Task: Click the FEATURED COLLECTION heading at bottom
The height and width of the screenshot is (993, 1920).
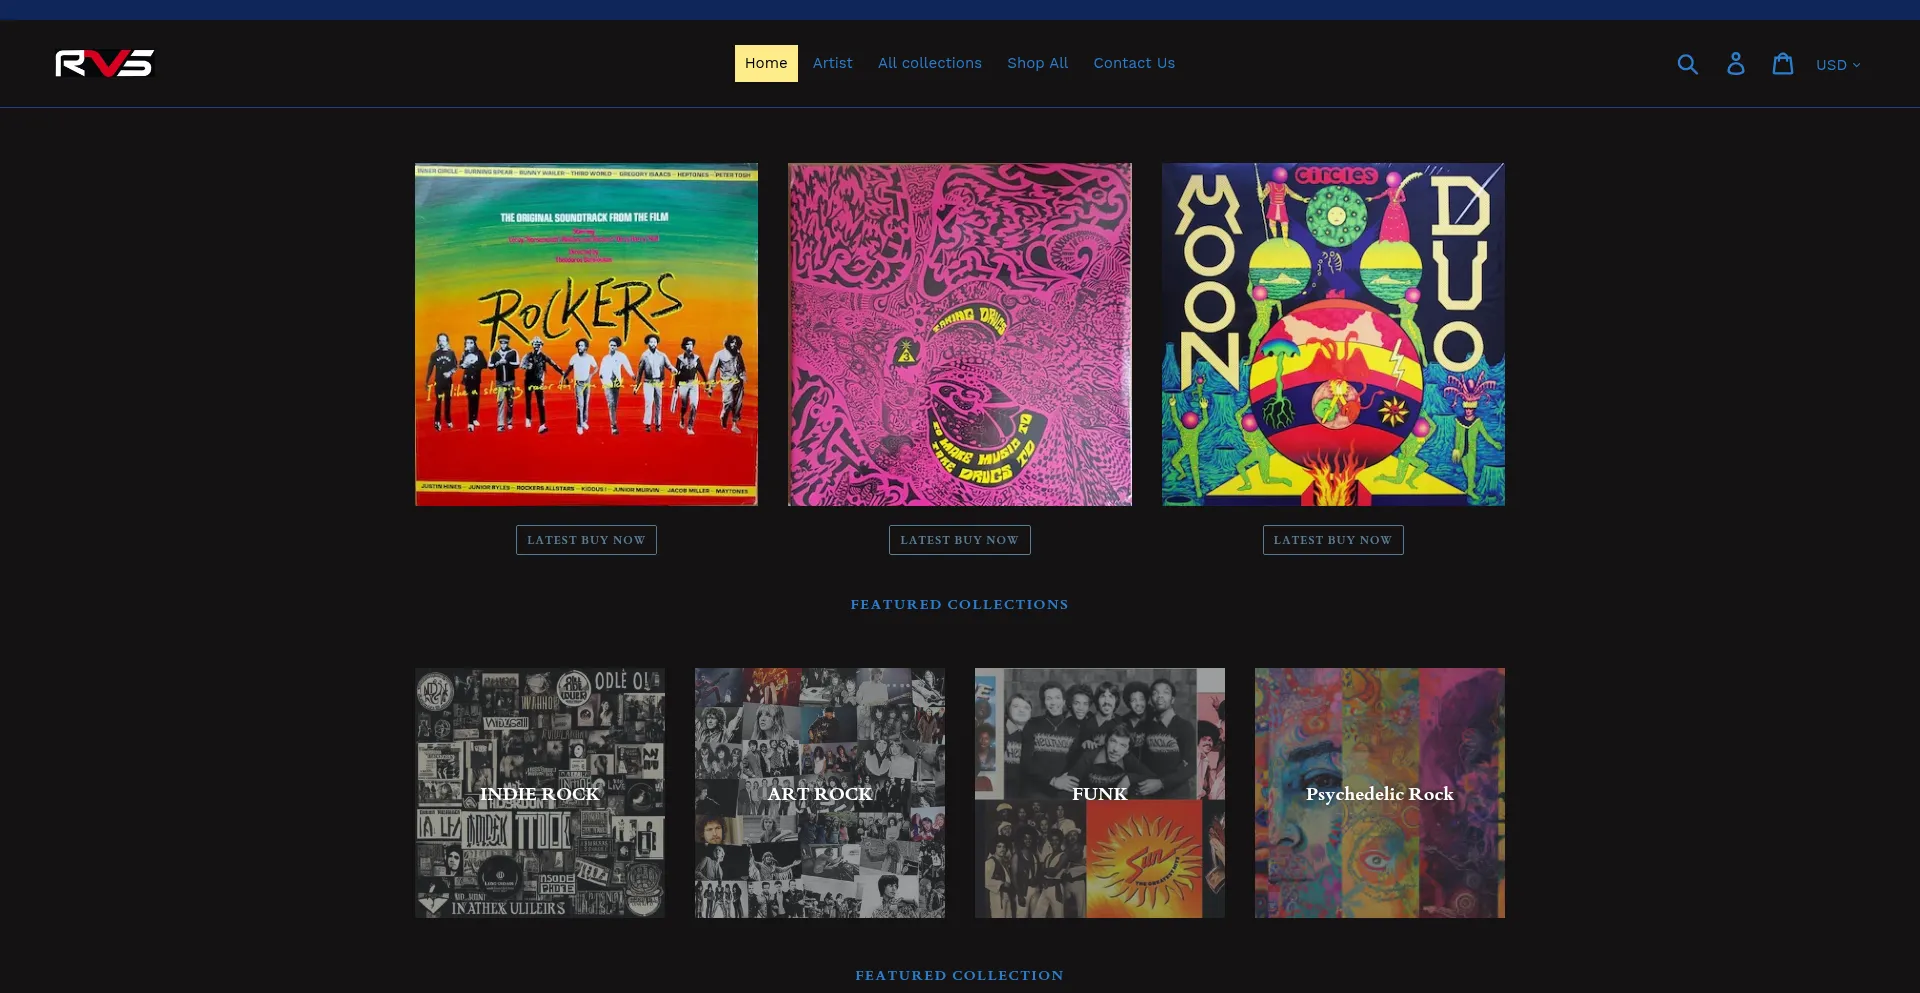Action: tap(960, 975)
